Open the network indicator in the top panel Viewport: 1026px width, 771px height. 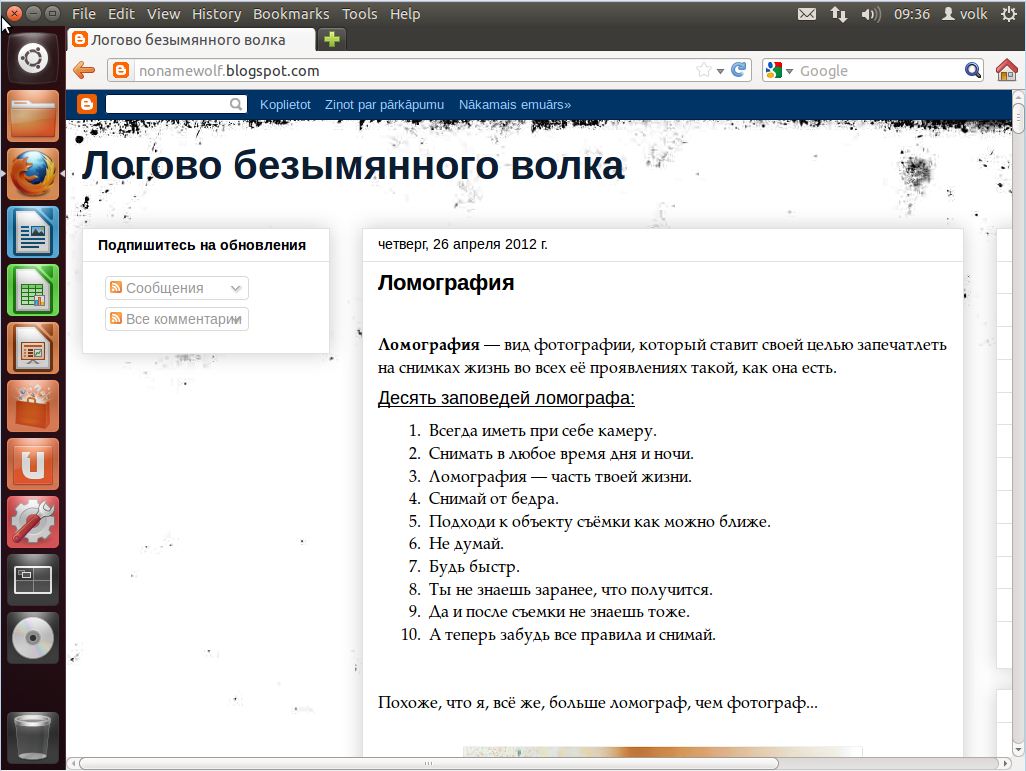point(839,14)
